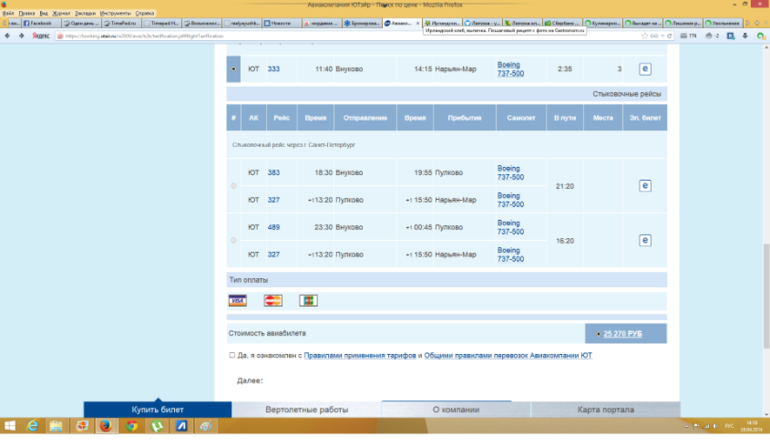Open Firefox from the Windows taskbar
Image resolution: width=770 pixels, height=447 pixels.
pyautogui.click(x=107, y=426)
